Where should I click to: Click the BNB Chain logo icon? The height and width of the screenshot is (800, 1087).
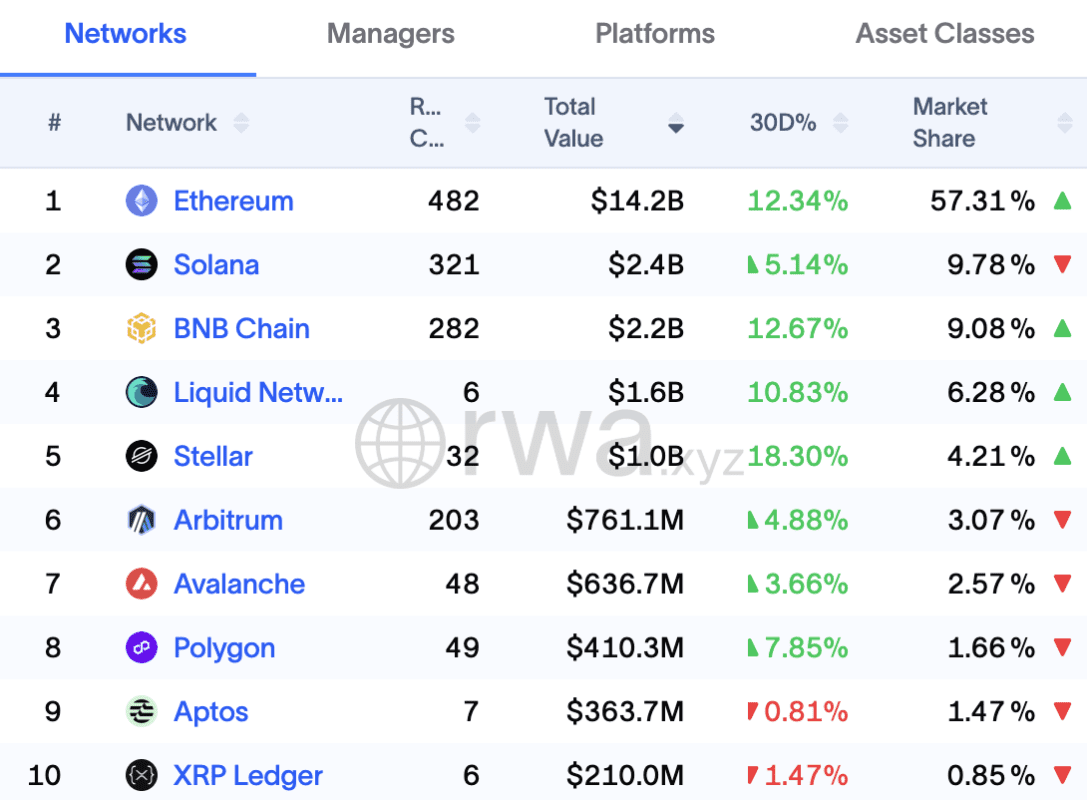pos(142,329)
